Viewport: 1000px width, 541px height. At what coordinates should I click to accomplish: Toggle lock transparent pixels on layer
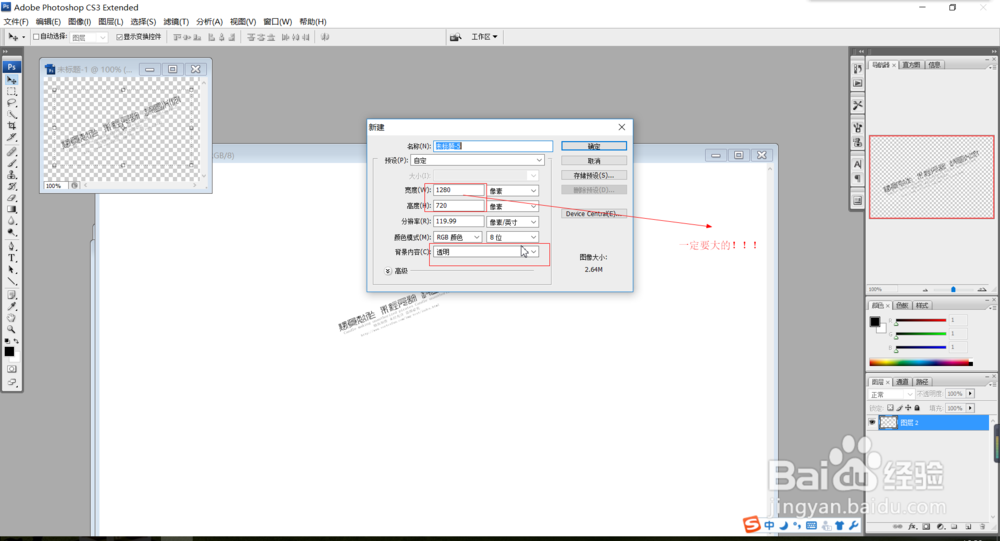tap(890, 408)
